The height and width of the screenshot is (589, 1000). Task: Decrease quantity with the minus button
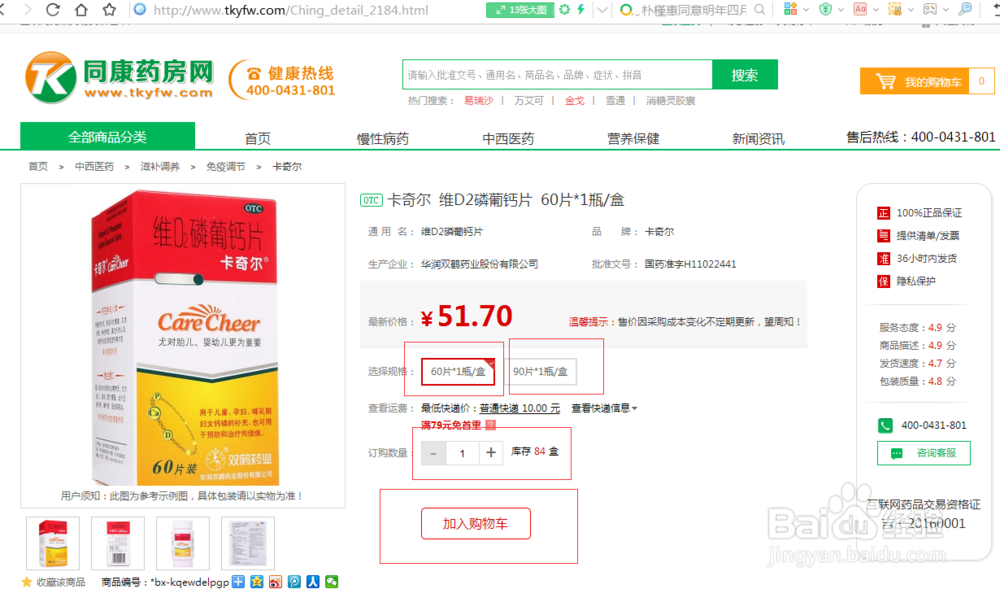click(433, 453)
